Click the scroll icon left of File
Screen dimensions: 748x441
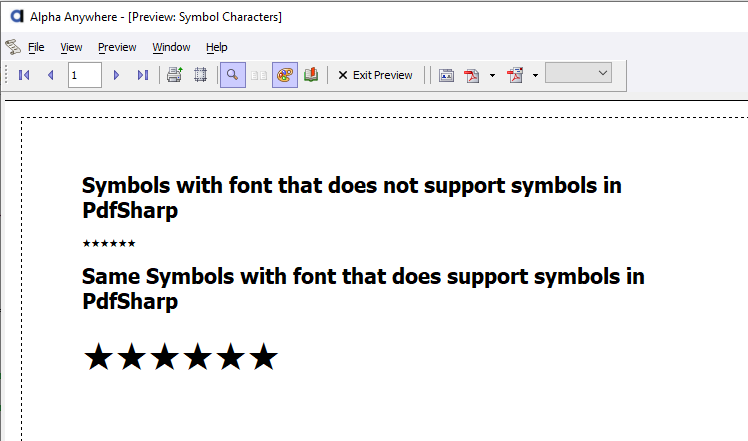pos(13,47)
